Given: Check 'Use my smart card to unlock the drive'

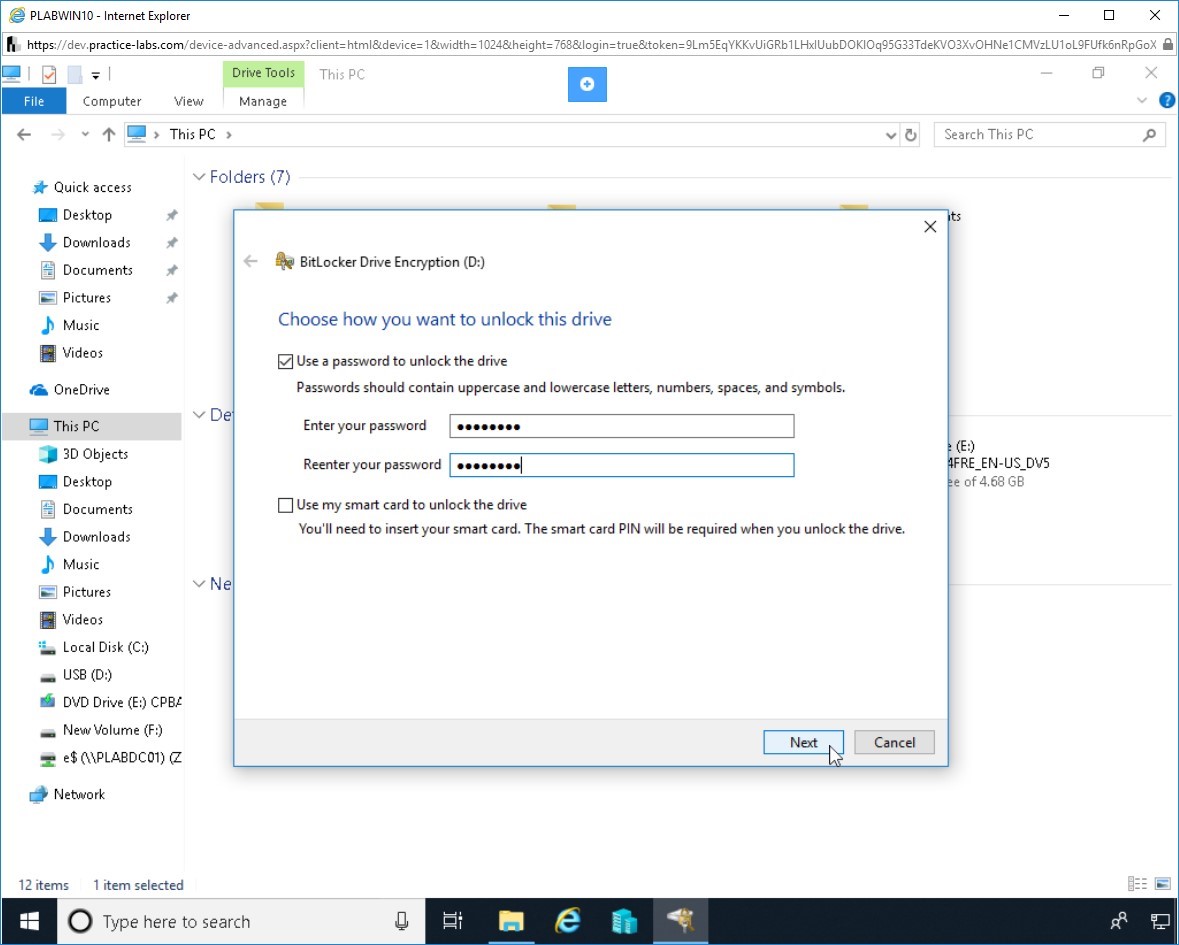Looking at the screenshot, I should 285,505.
